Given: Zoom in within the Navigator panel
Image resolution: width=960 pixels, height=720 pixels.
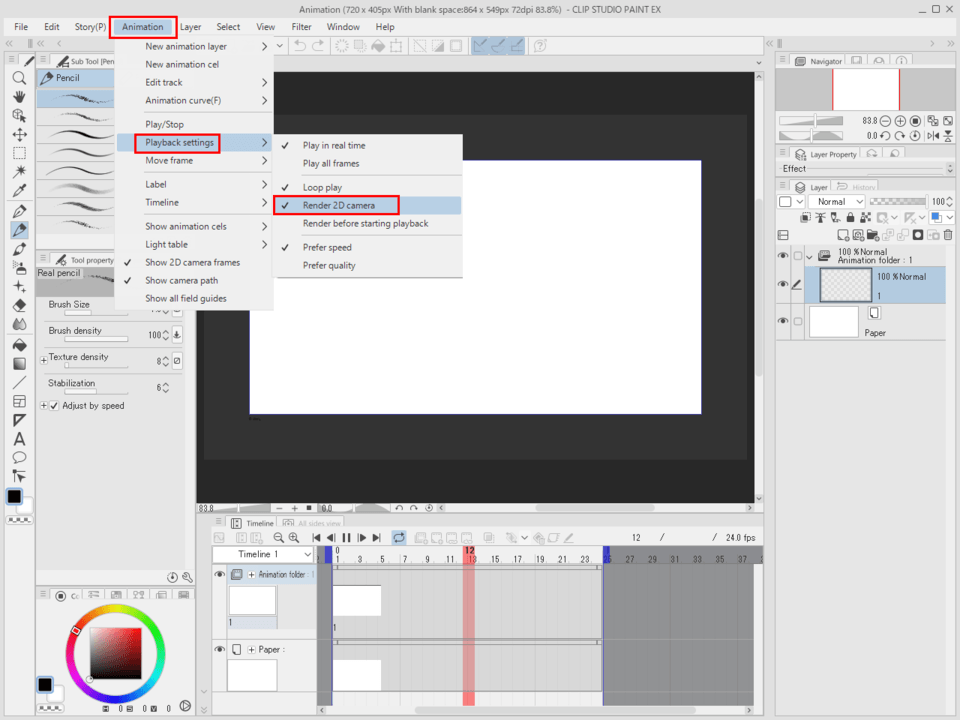Looking at the screenshot, I should (900, 121).
